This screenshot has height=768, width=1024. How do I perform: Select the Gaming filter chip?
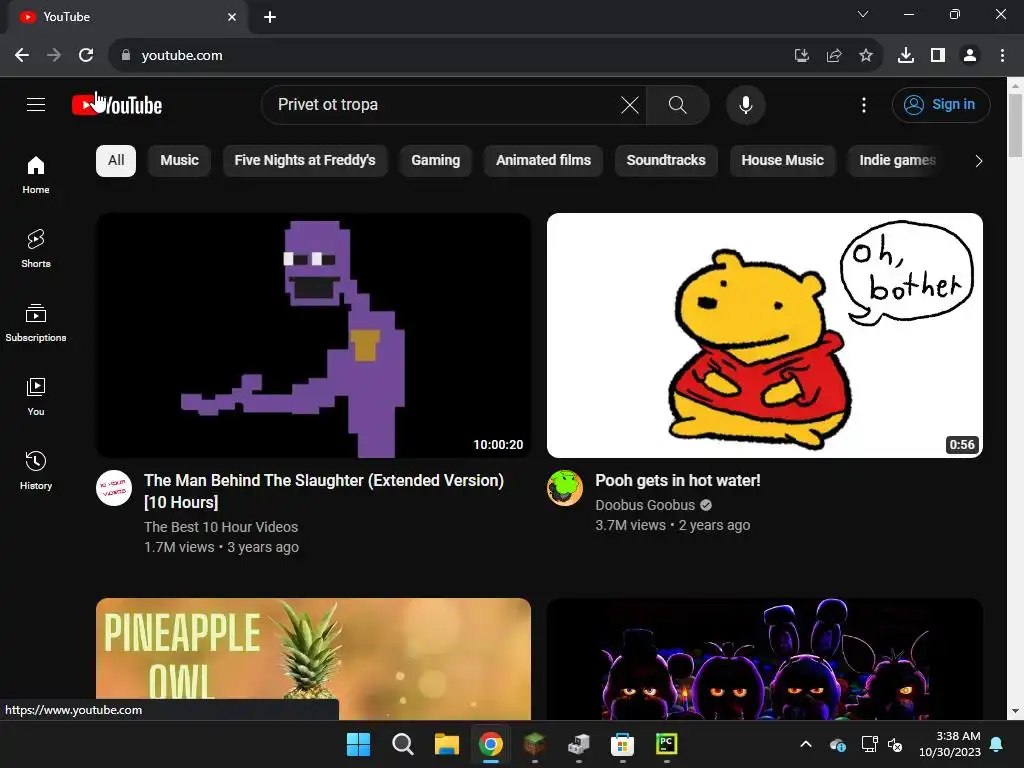click(x=436, y=161)
